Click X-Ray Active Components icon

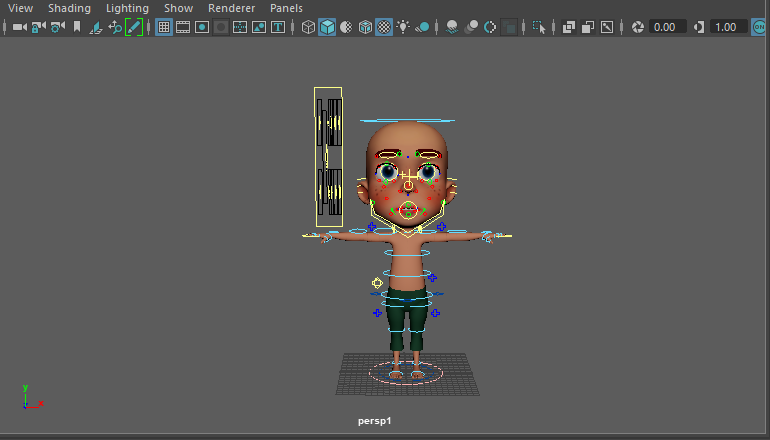click(x=588, y=27)
